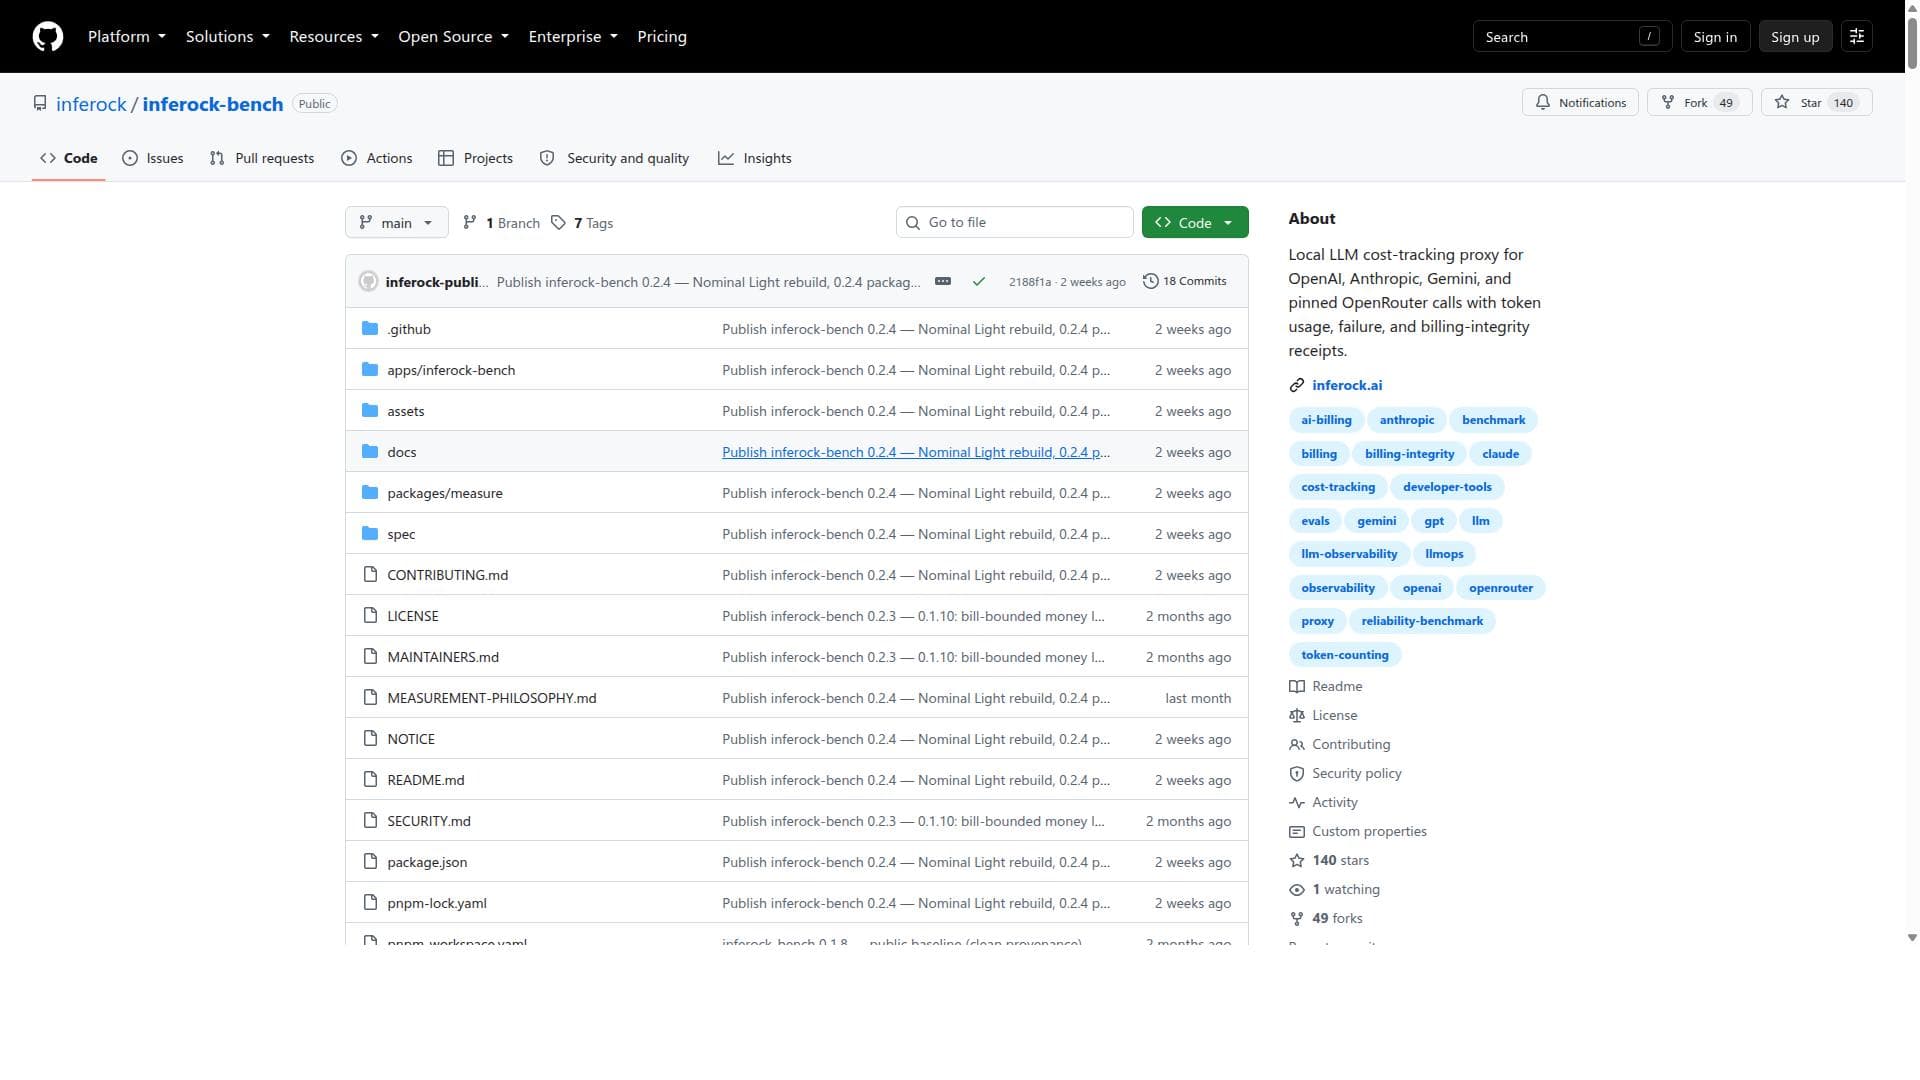The height and width of the screenshot is (1080, 1920).
Task: Switch to the Security and quality tab
Action: point(615,158)
